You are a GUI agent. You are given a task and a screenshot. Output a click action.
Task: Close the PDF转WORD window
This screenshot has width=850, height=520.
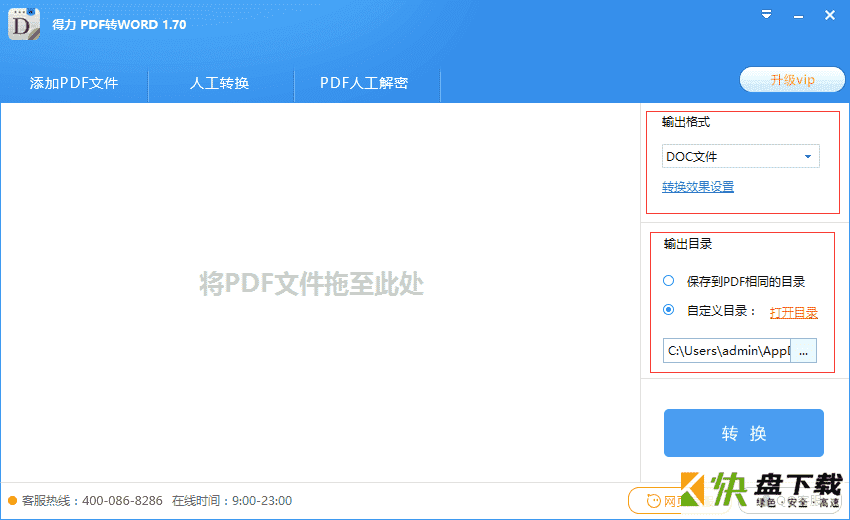point(829,15)
